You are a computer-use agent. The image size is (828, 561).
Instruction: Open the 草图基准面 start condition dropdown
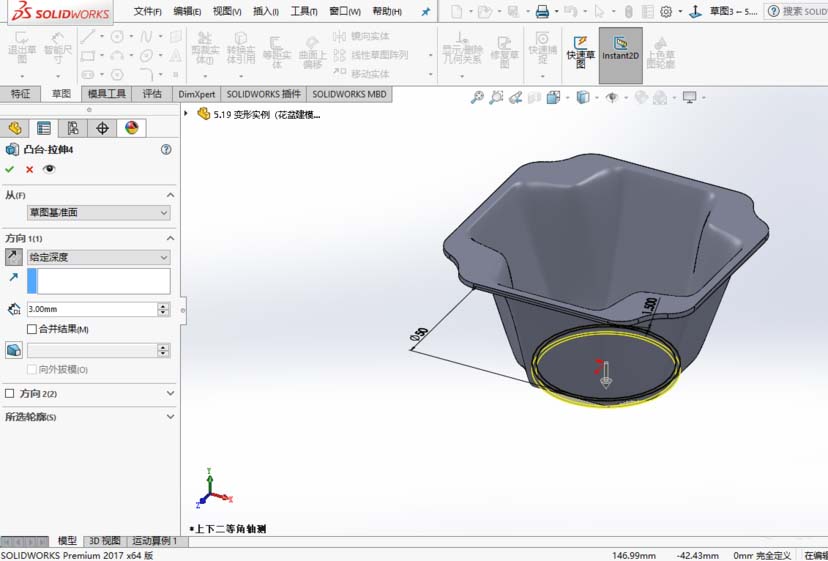pos(99,212)
